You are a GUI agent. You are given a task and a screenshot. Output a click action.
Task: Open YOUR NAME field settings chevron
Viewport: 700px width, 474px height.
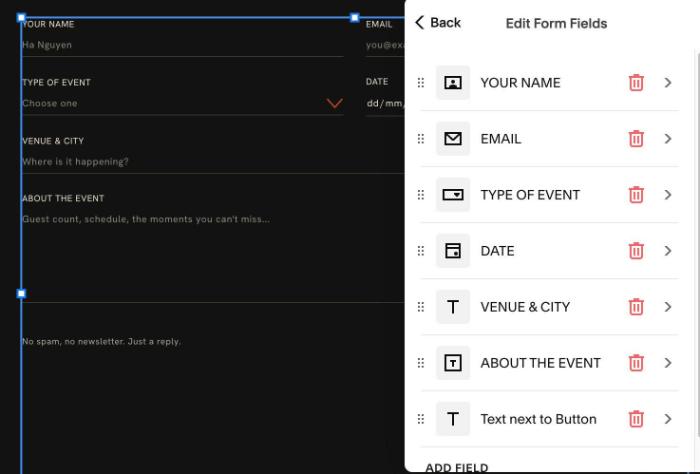[x=668, y=83]
